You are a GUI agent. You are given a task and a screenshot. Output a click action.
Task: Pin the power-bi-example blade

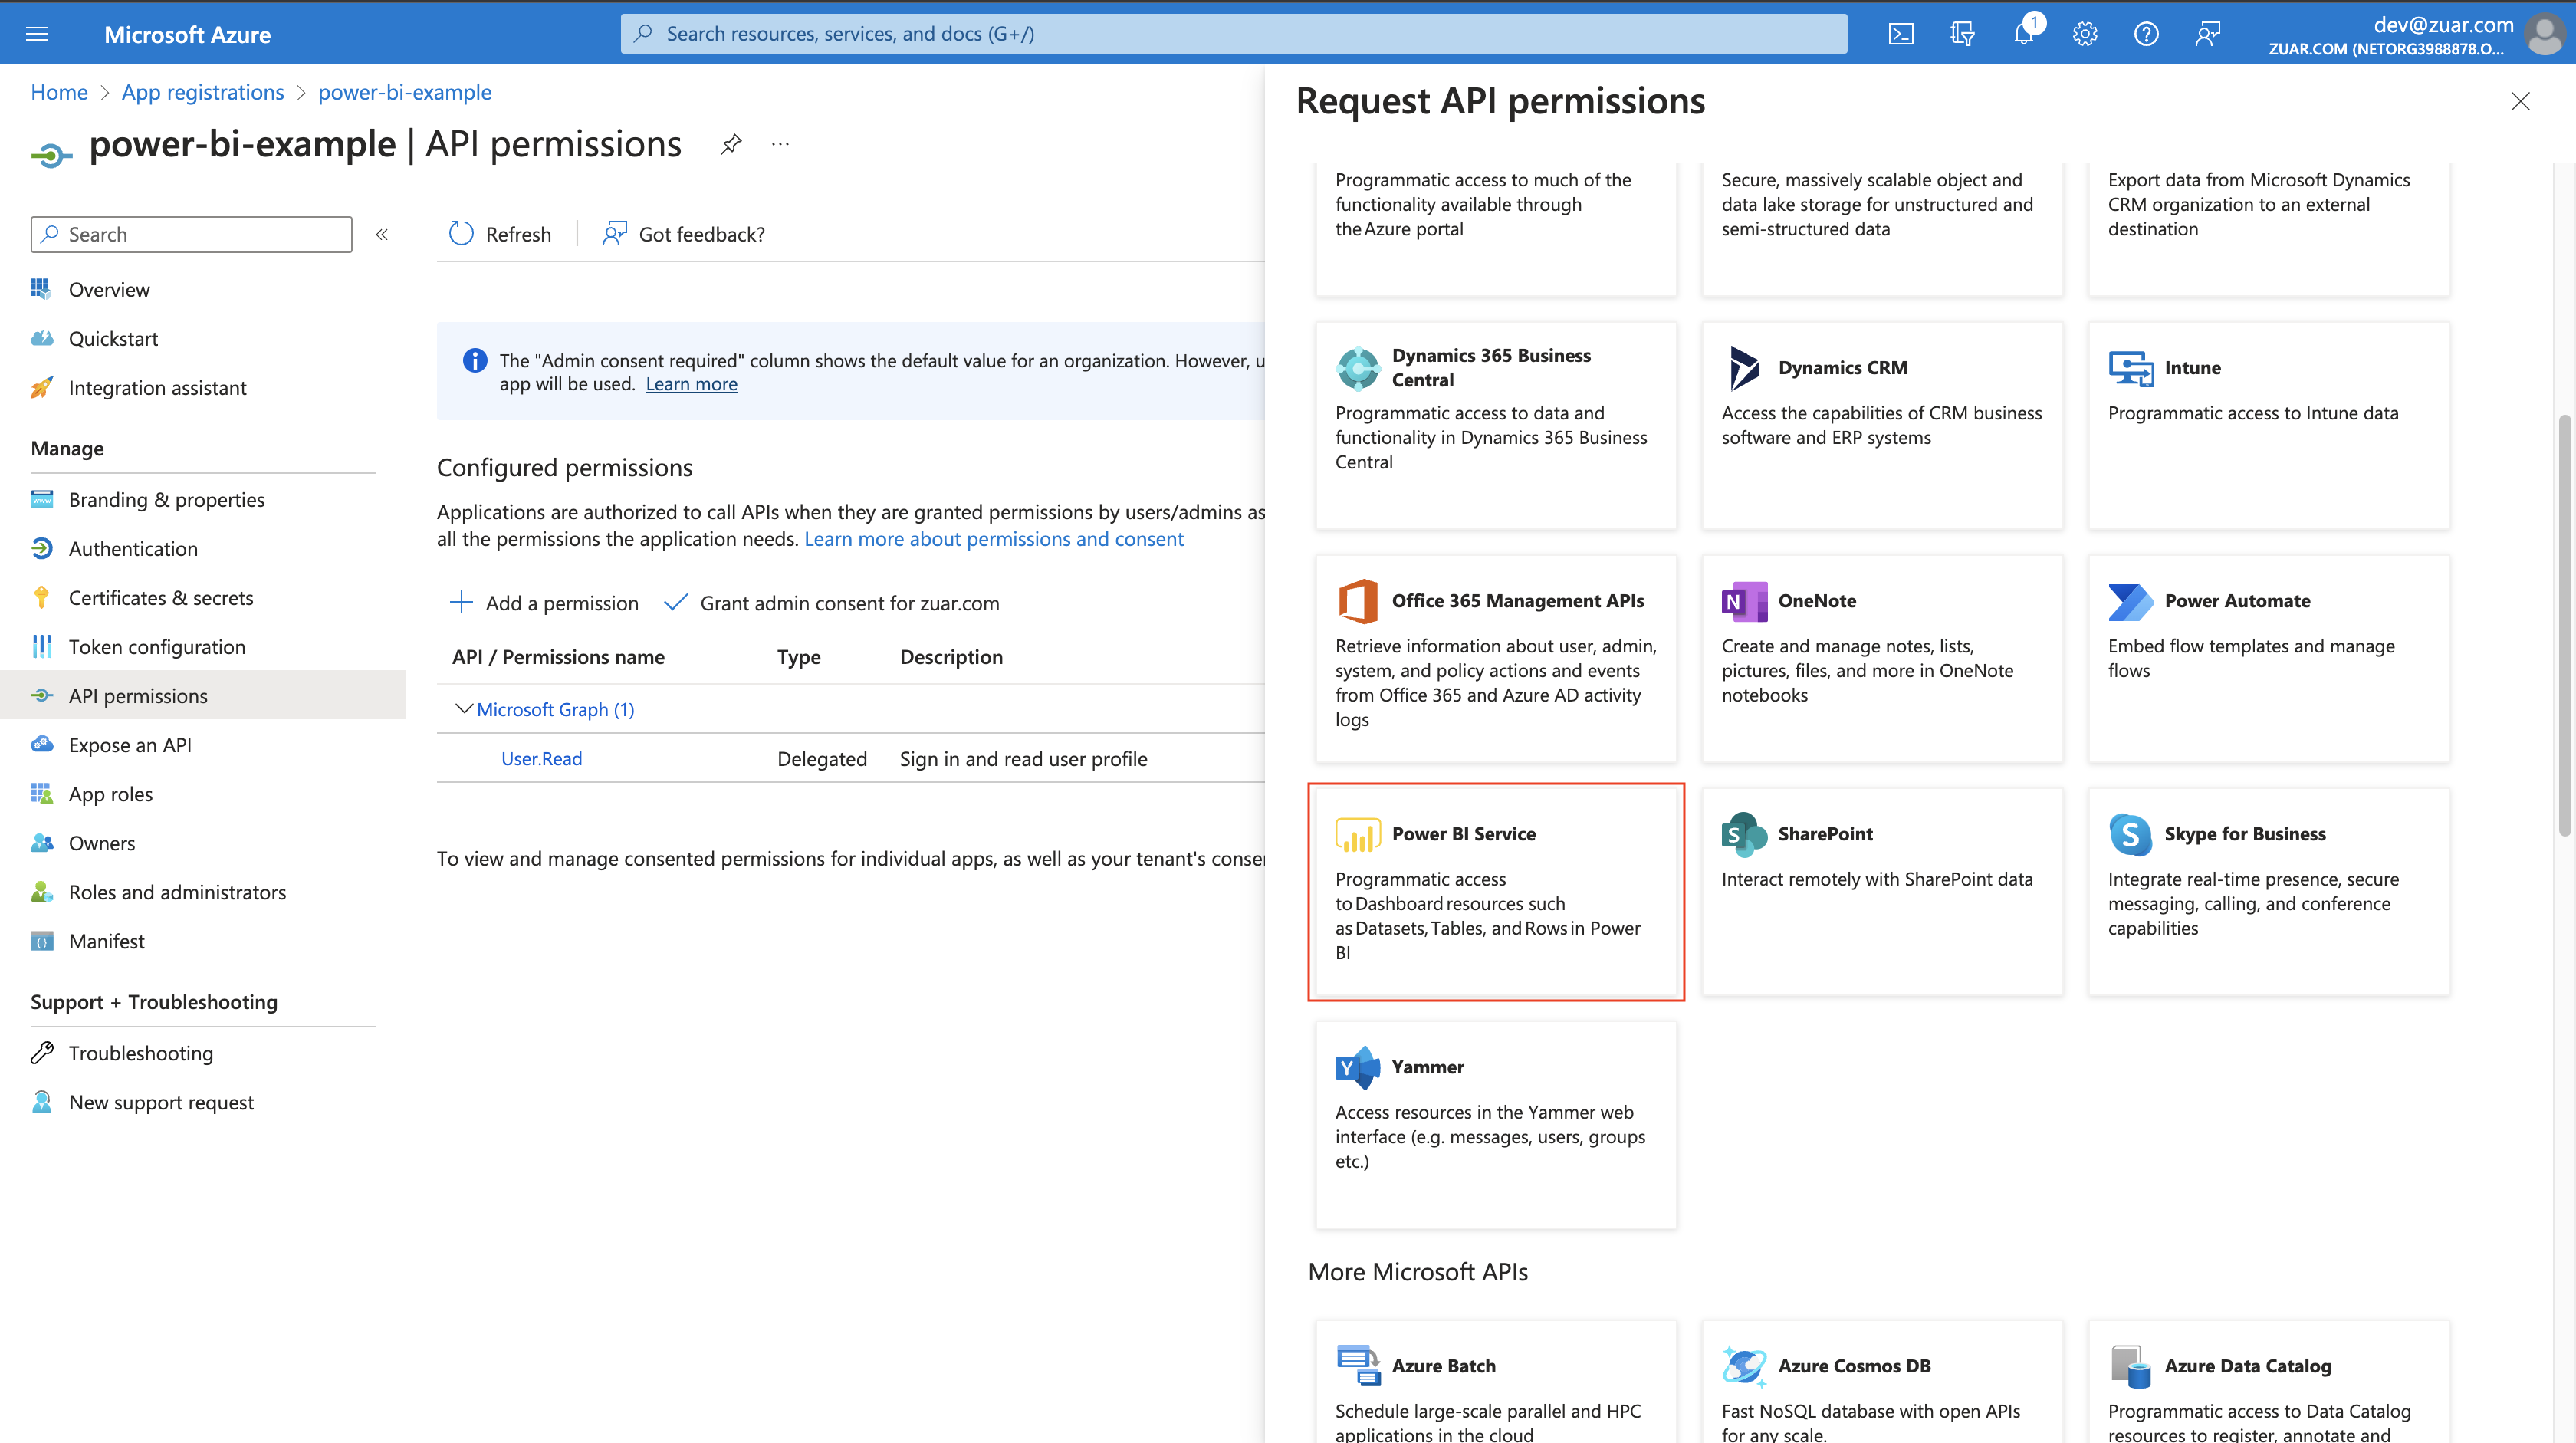(731, 145)
